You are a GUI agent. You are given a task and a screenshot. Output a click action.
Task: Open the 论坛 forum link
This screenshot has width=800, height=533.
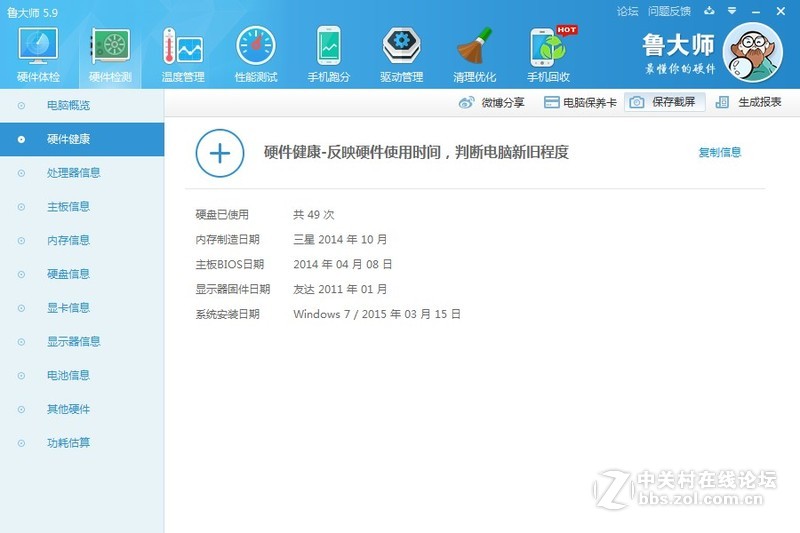tap(628, 11)
